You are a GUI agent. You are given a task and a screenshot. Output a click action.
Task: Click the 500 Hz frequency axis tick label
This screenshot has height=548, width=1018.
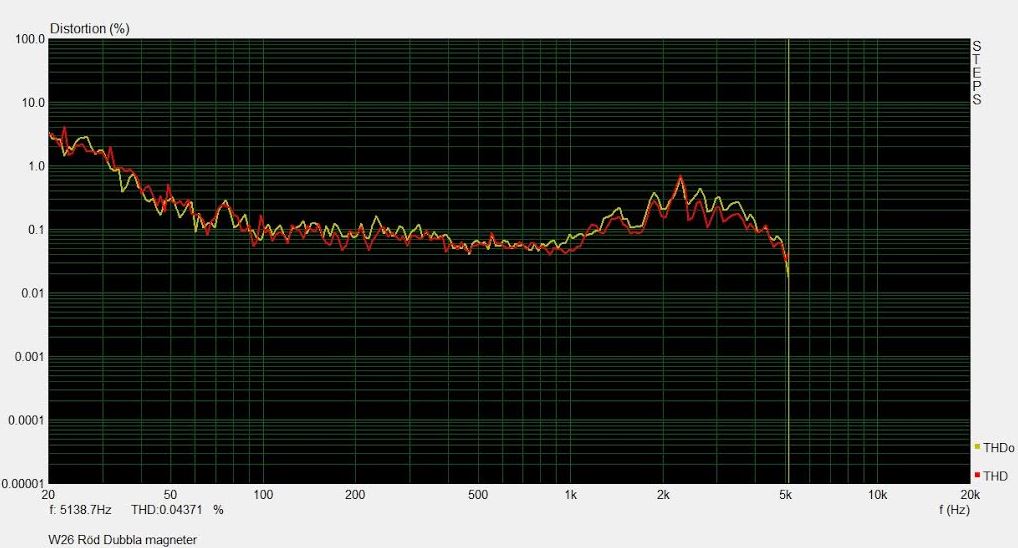(477, 495)
